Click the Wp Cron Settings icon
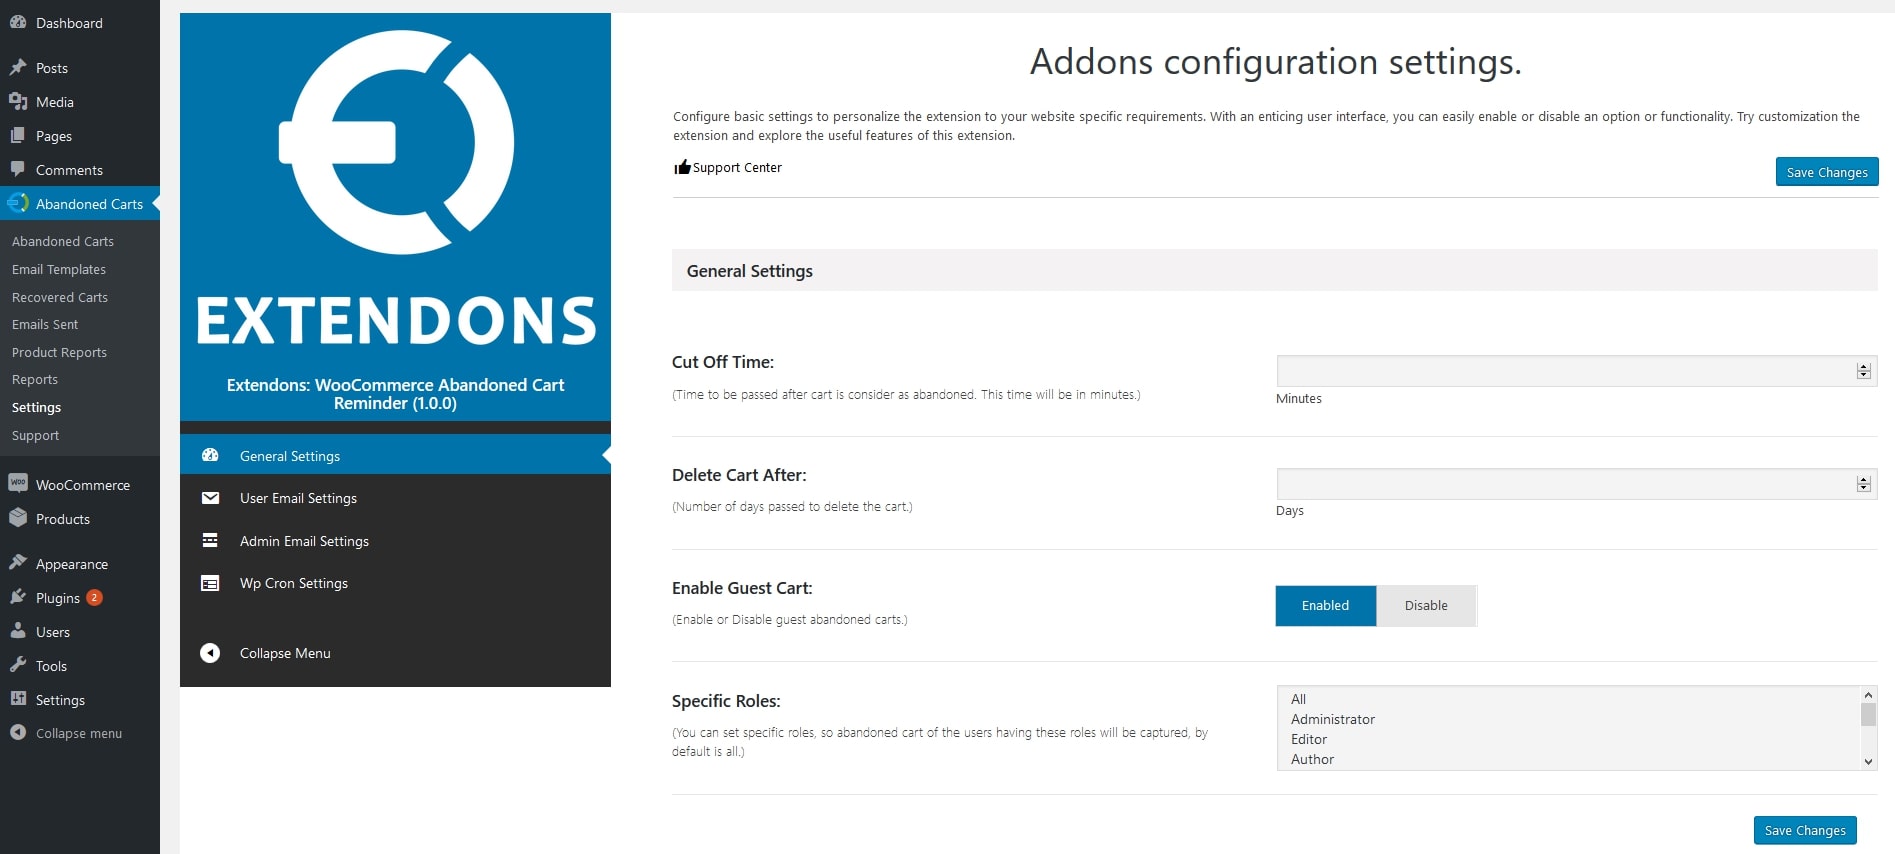Viewport: 1895px width, 854px height. click(x=210, y=583)
